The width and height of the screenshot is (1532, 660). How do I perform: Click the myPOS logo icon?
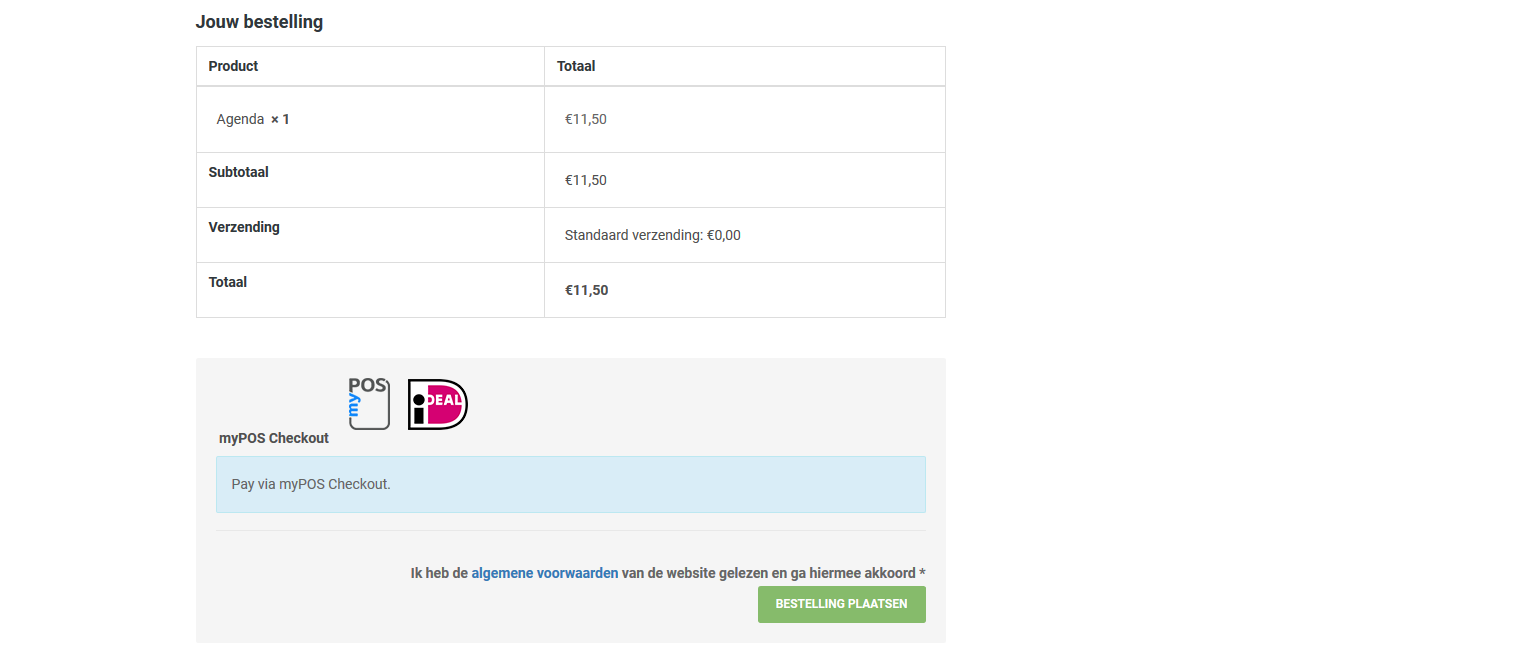tap(368, 404)
